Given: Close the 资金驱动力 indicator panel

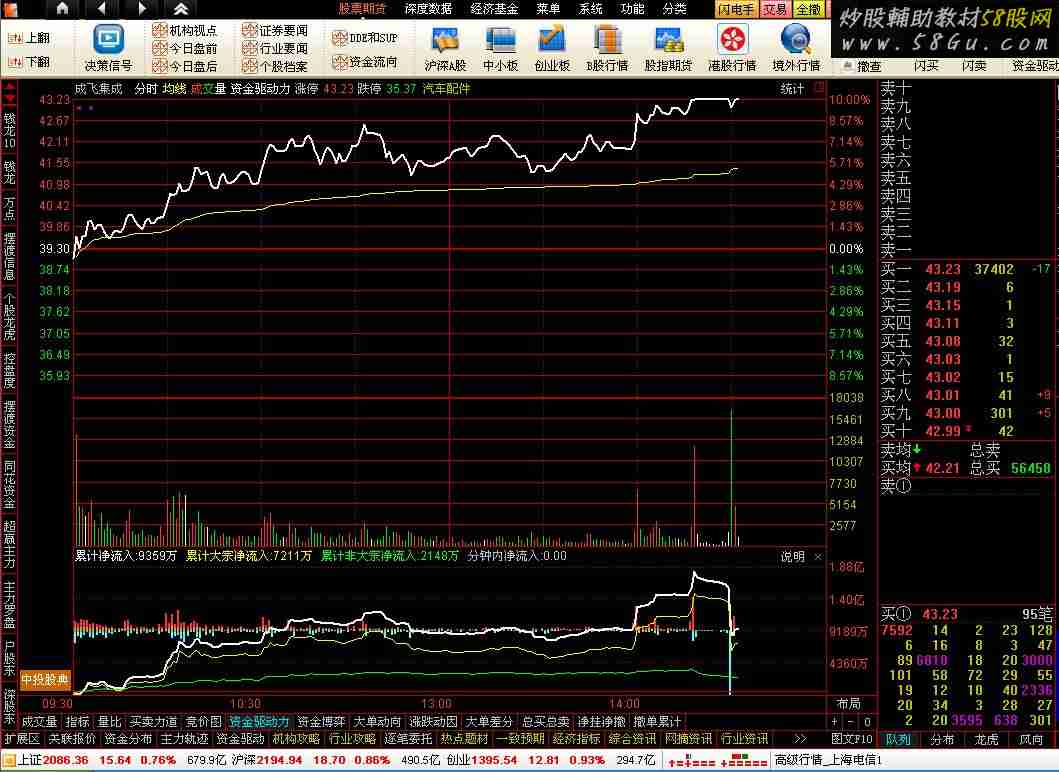Looking at the screenshot, I should tap(818, 557).
